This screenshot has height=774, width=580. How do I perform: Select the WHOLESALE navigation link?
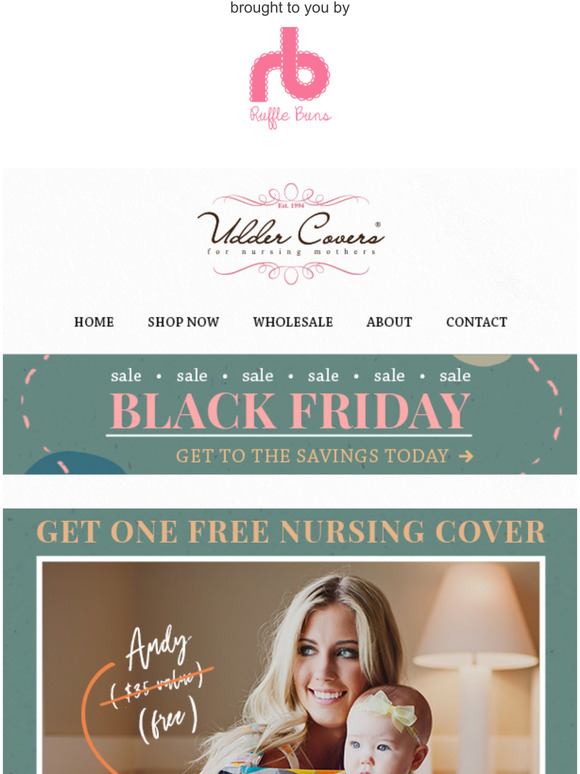point(293,322)
